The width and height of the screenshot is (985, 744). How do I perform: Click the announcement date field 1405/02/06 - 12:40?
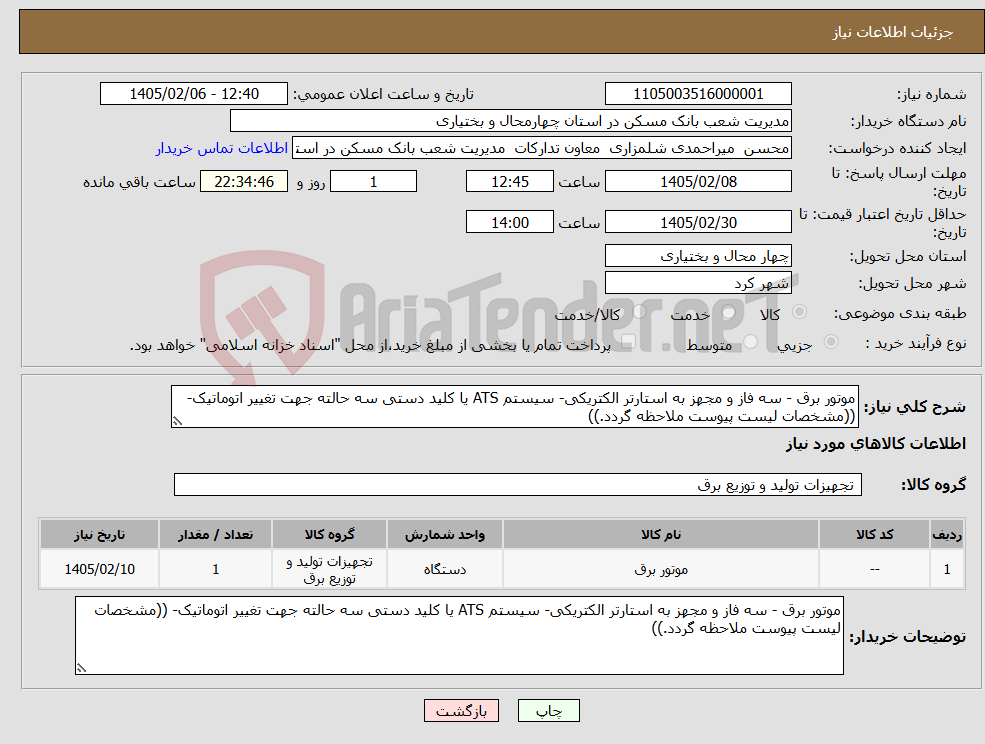pos(193,94)
